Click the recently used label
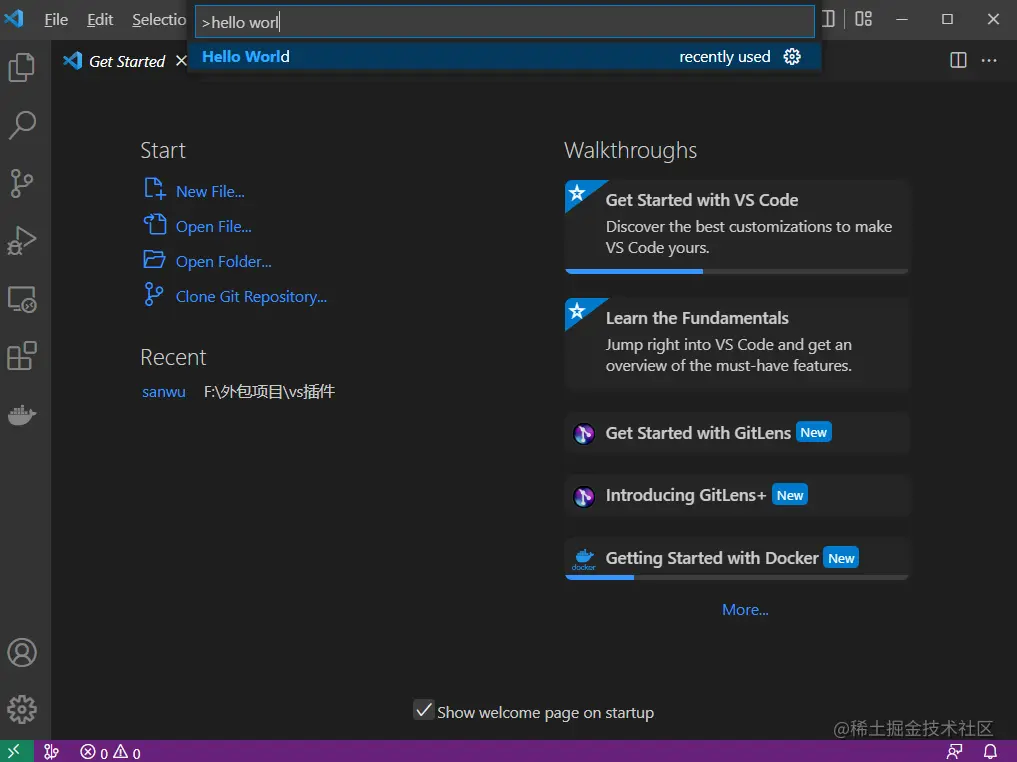Image resolution: width=1017 pixels, height=762 pixels. (724, 56)
